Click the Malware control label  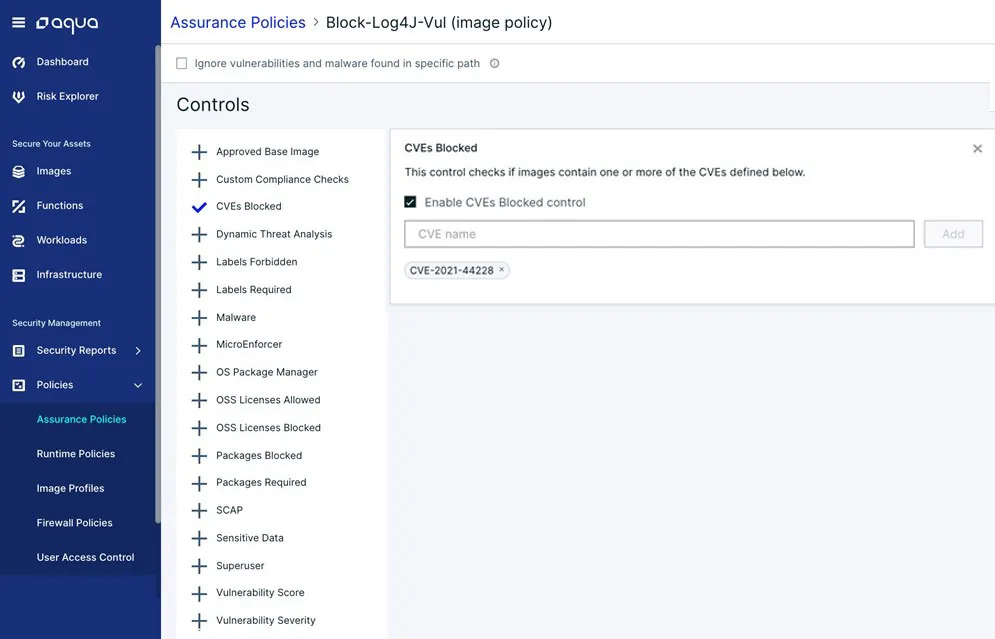tap(236, 317)
